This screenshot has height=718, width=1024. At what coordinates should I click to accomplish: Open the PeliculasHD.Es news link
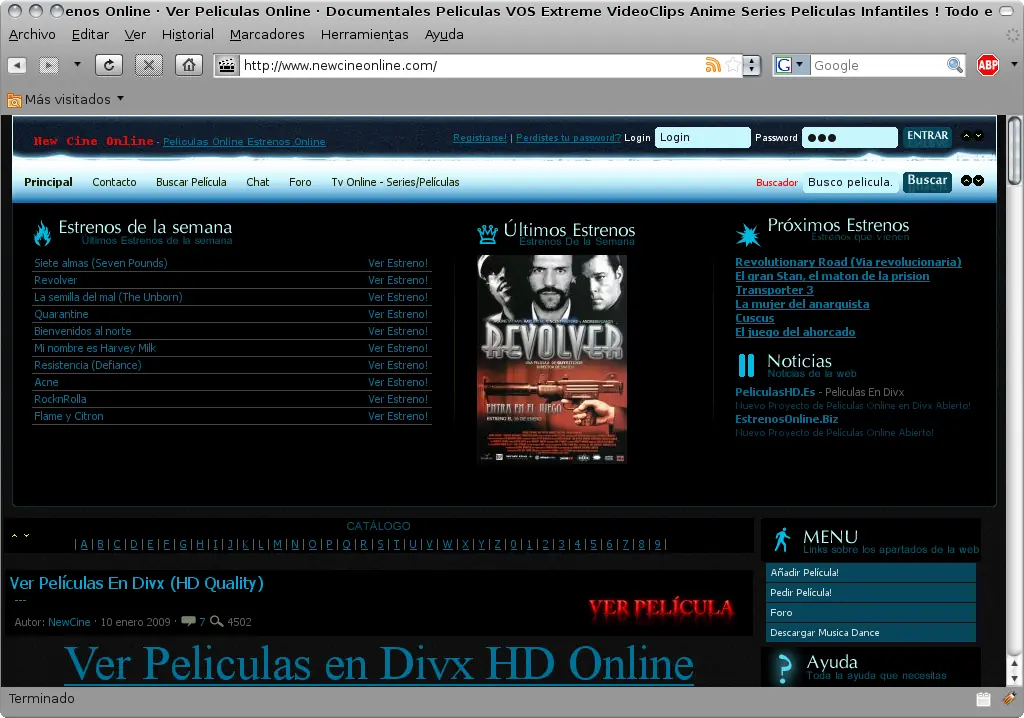pyautogui.click(x=775, y=392)
